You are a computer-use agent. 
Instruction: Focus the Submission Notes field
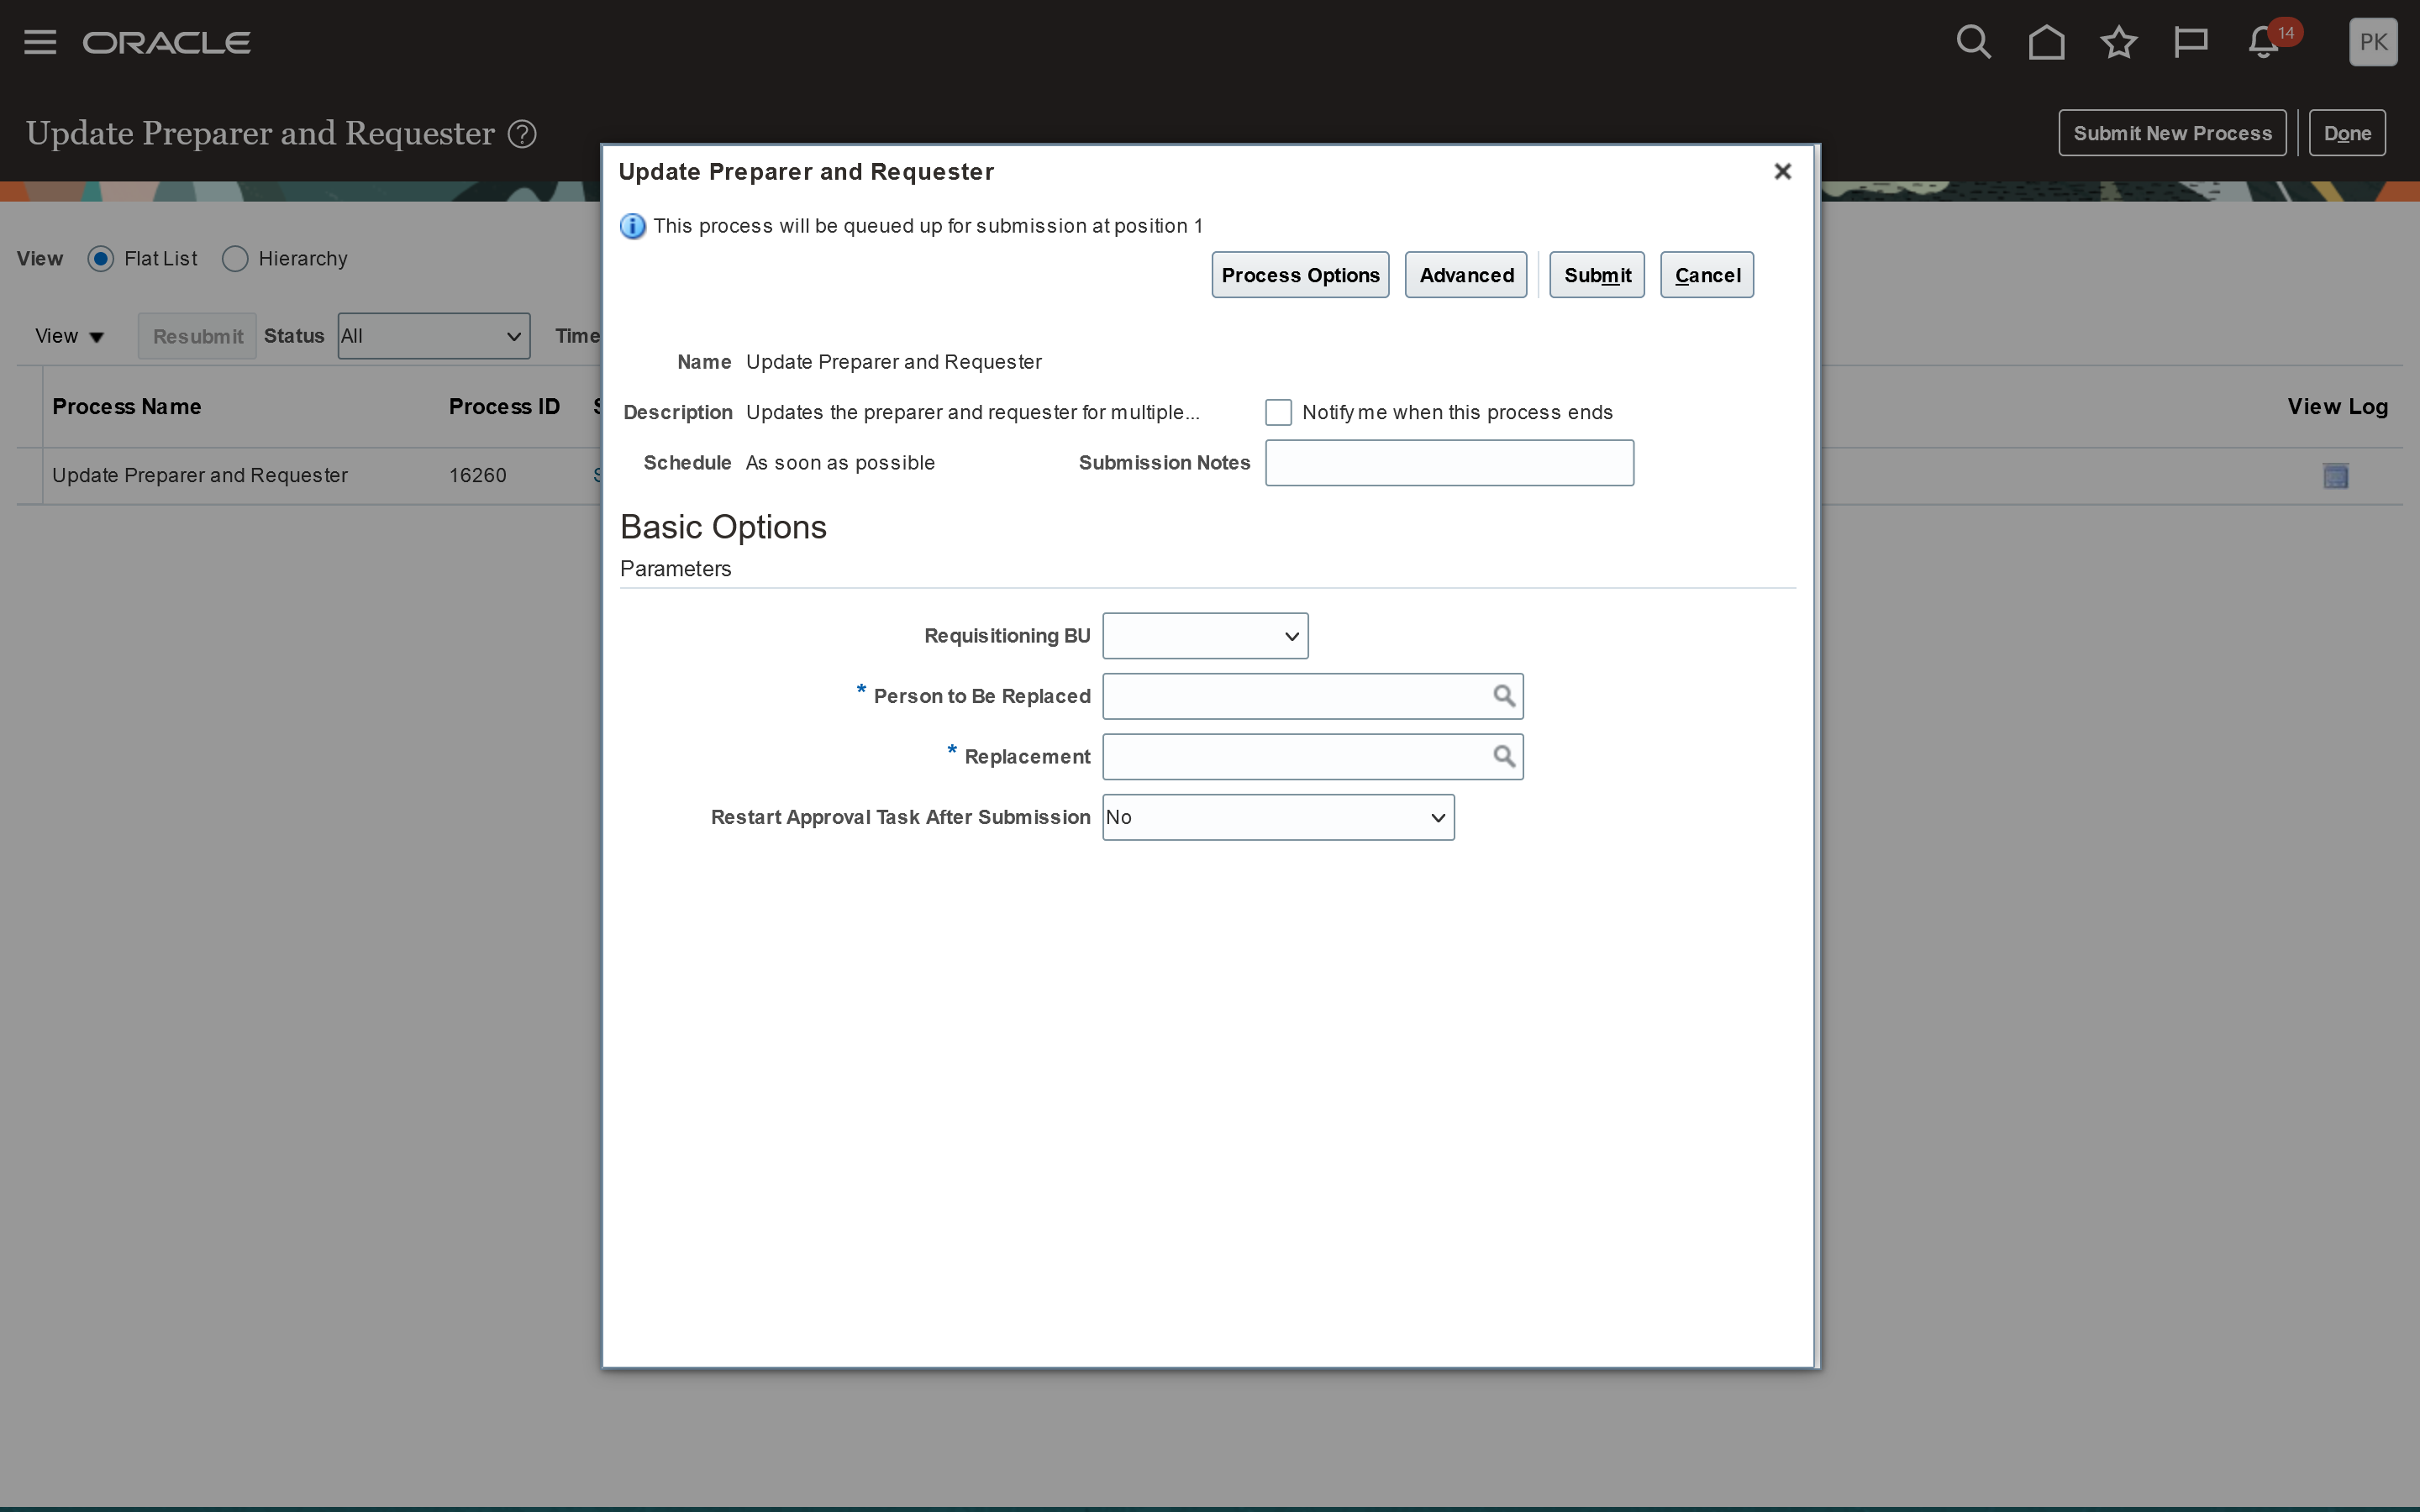[x=1449, y=463]
